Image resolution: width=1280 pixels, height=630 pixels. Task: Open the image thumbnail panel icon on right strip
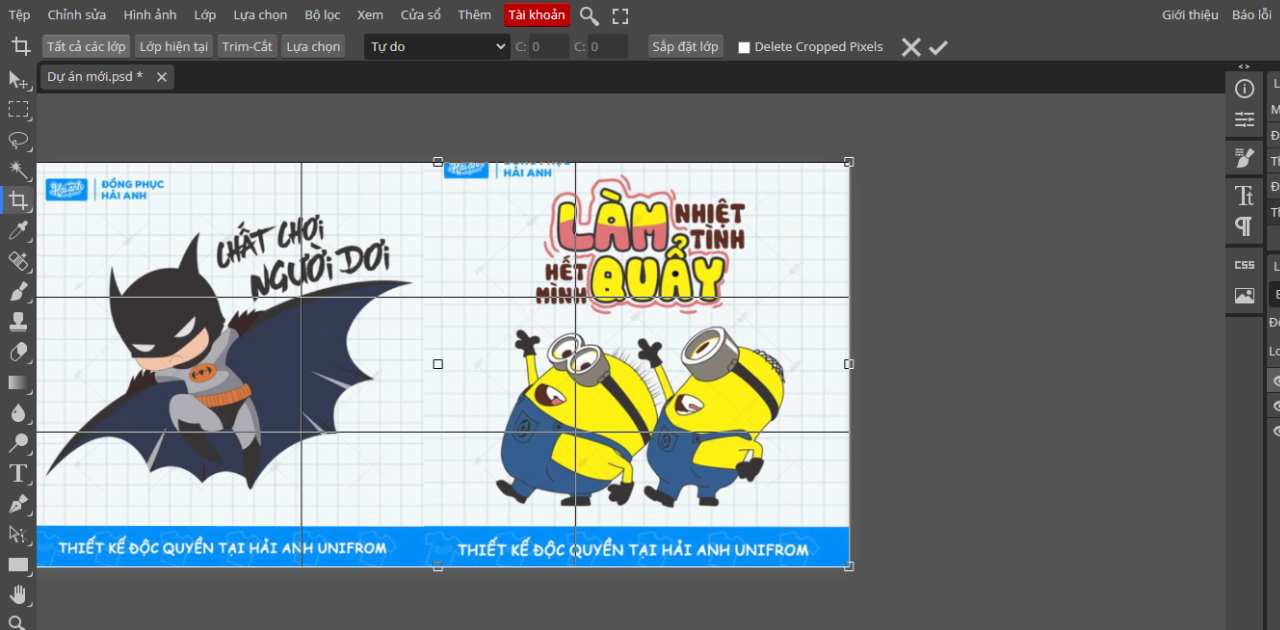click(1244, 296)
